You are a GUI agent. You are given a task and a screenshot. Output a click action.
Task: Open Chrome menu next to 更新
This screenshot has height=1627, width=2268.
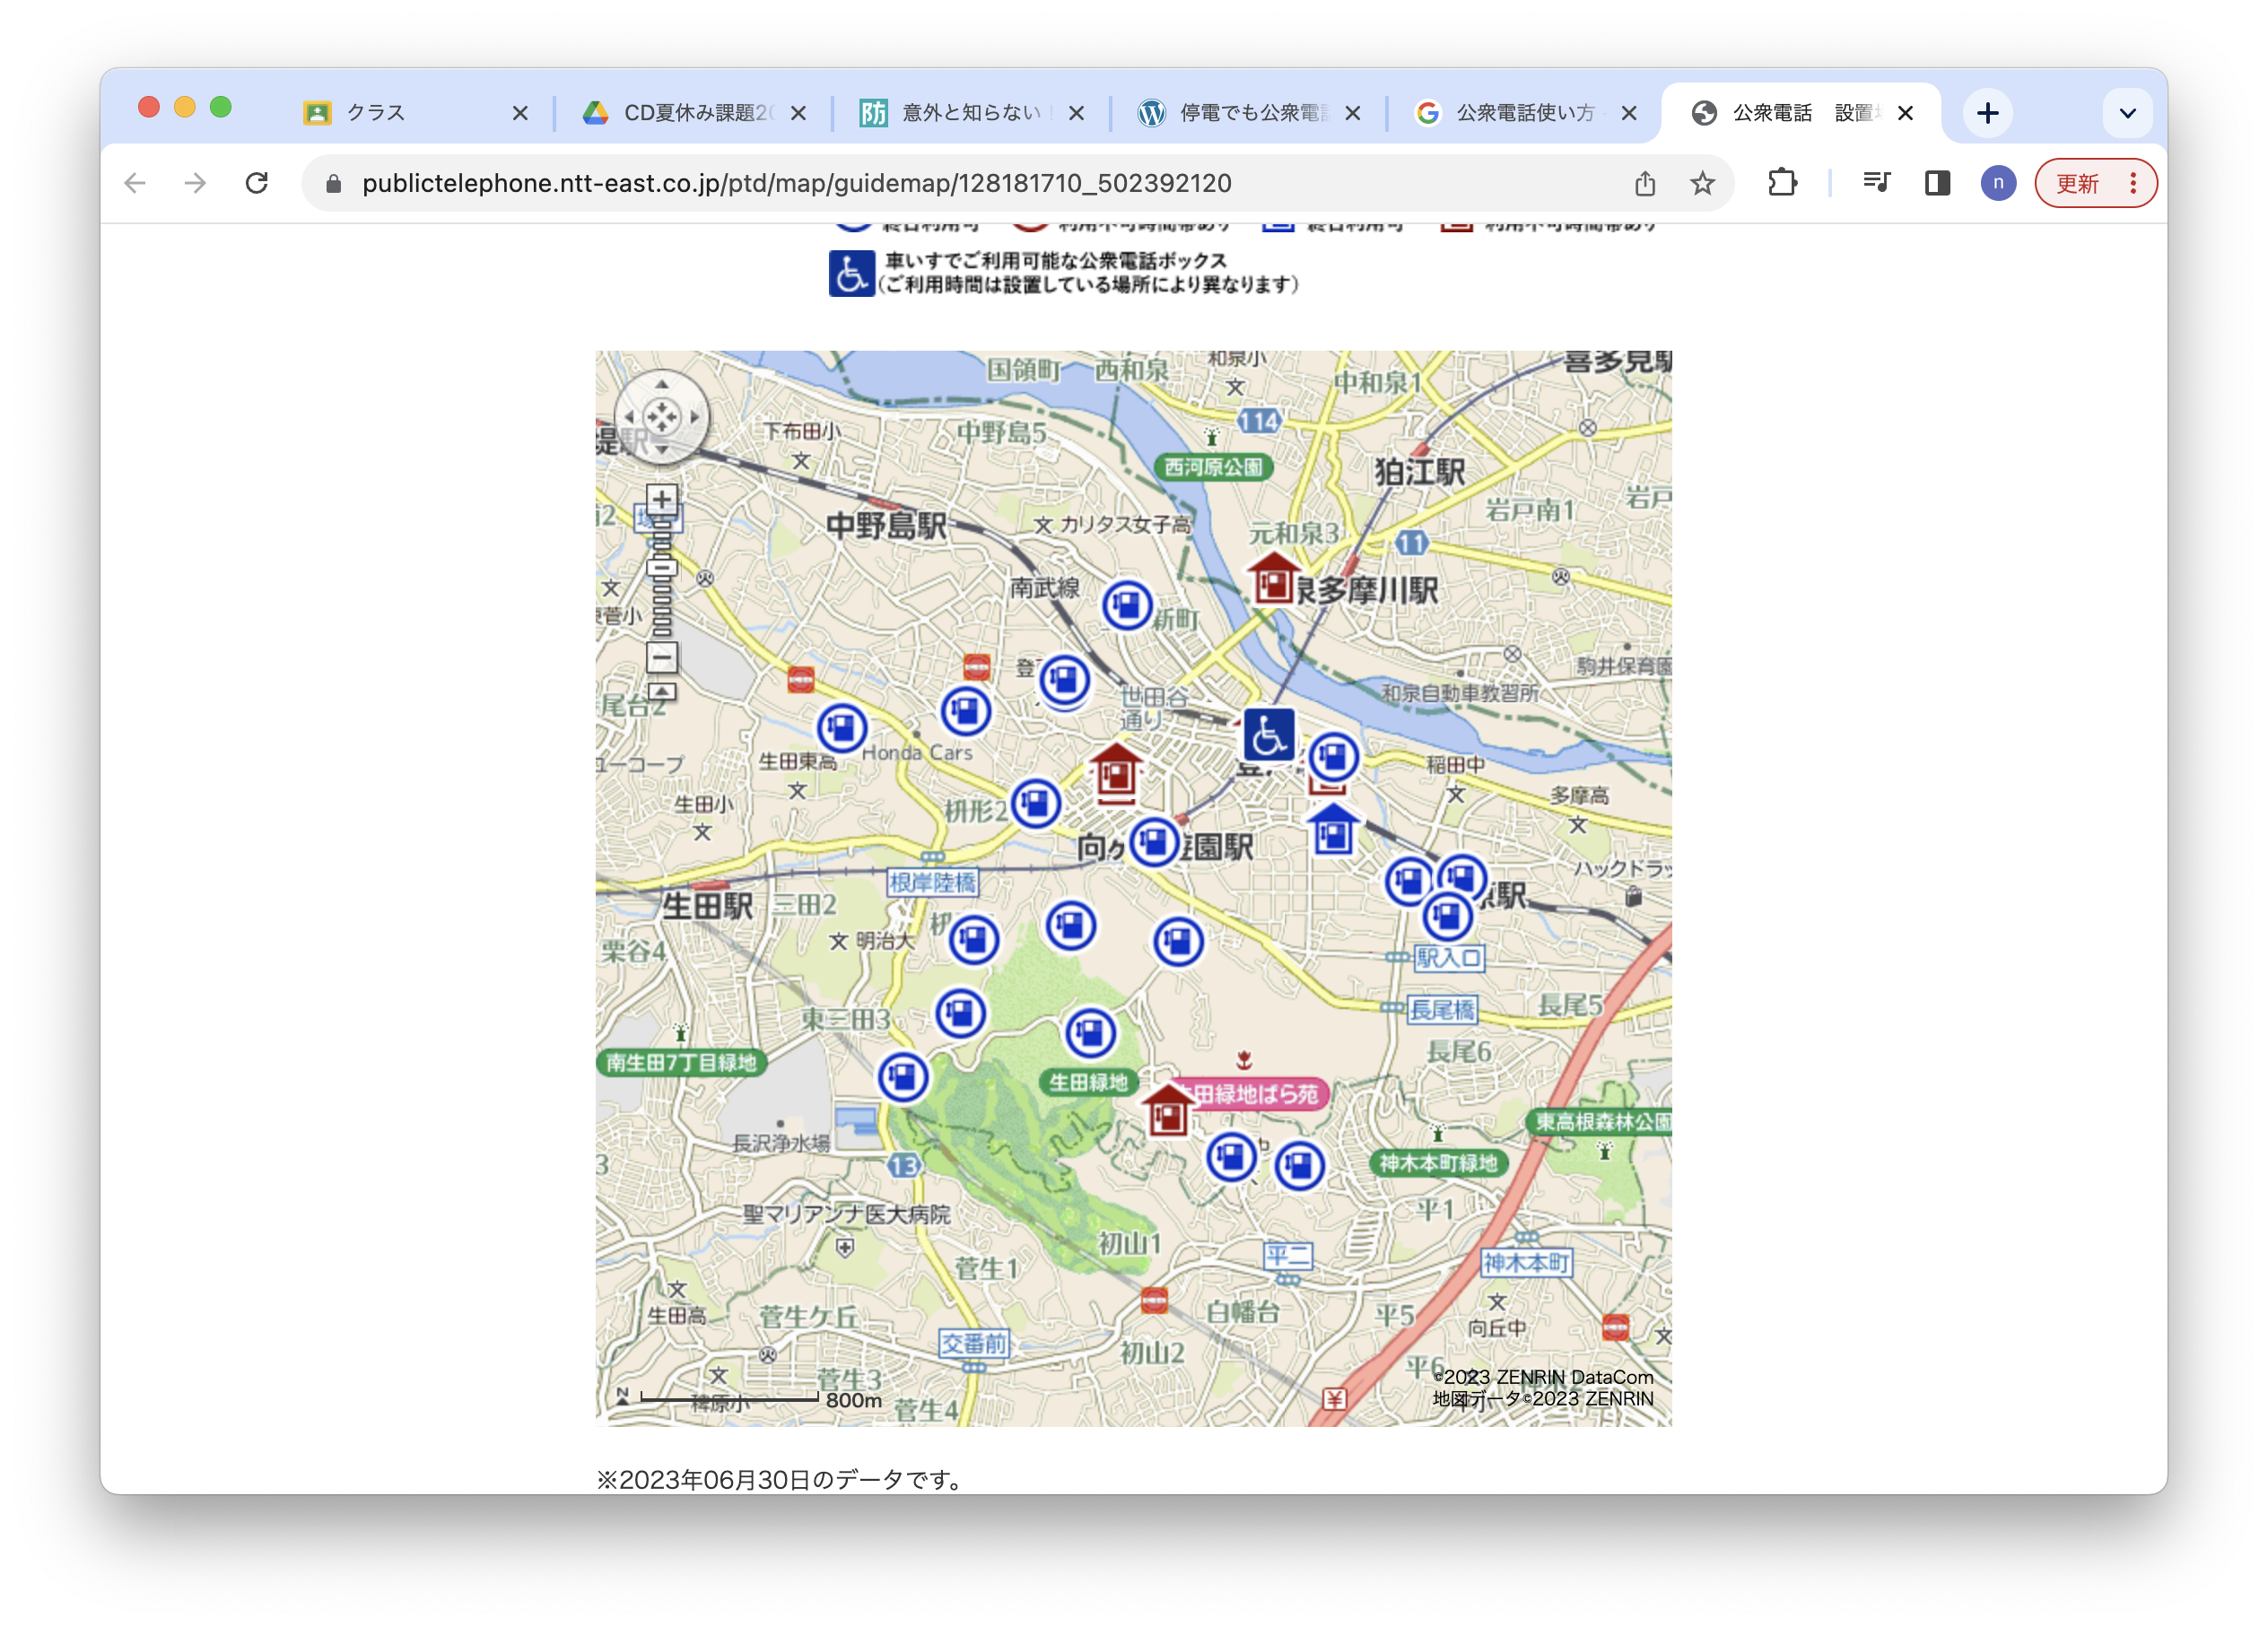tap(2132, 183)
